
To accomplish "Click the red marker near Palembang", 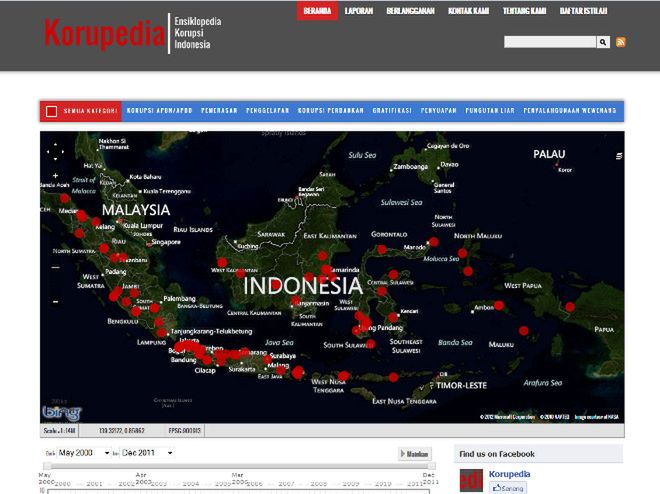I will point(154,308).
